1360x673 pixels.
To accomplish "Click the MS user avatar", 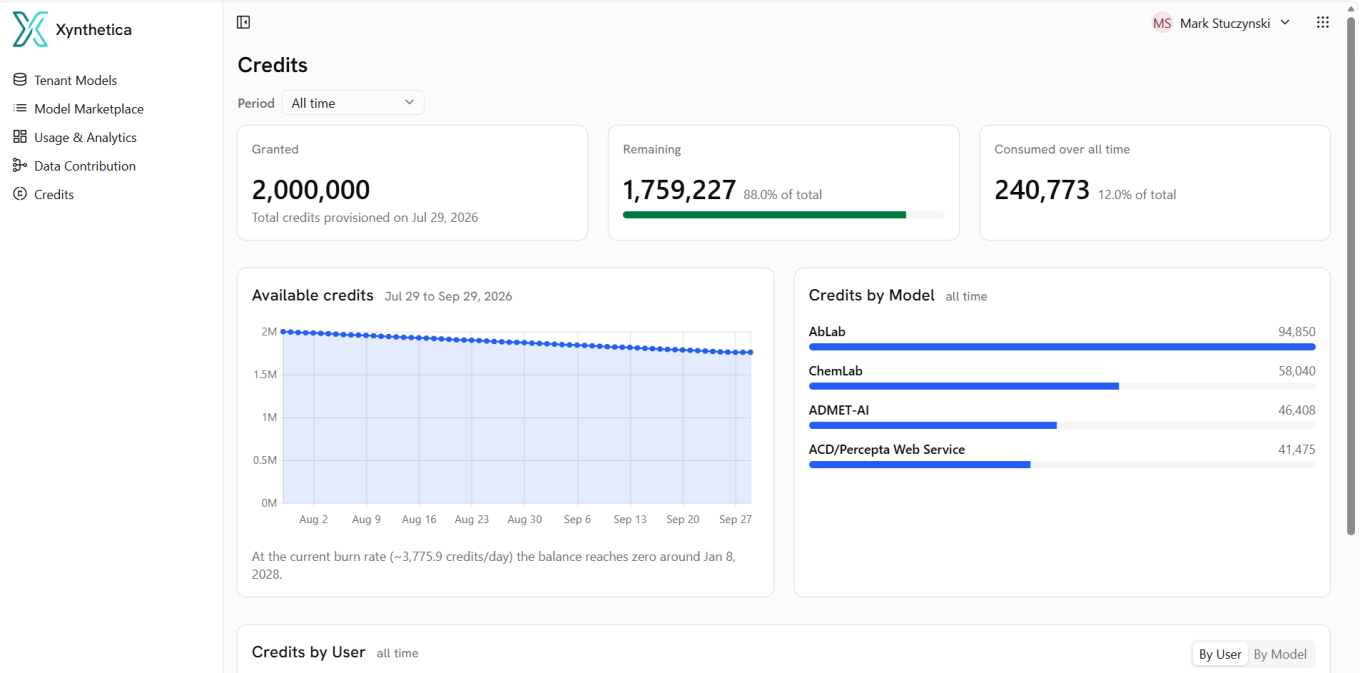I will coord(1162,23).
